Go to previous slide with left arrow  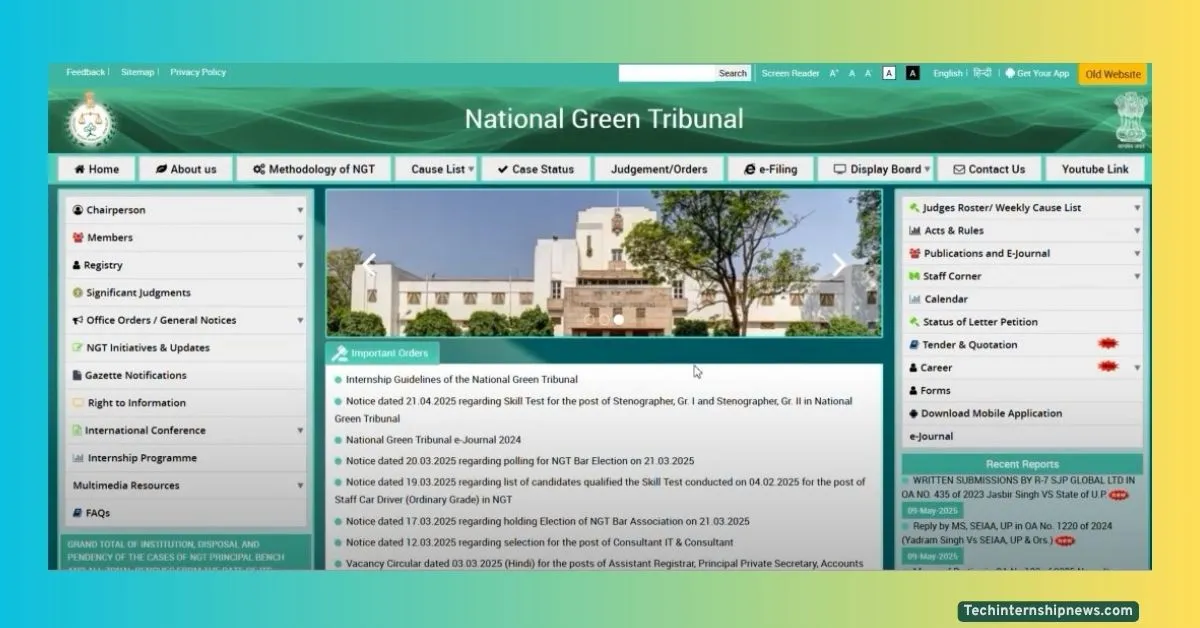coord(368,264)
